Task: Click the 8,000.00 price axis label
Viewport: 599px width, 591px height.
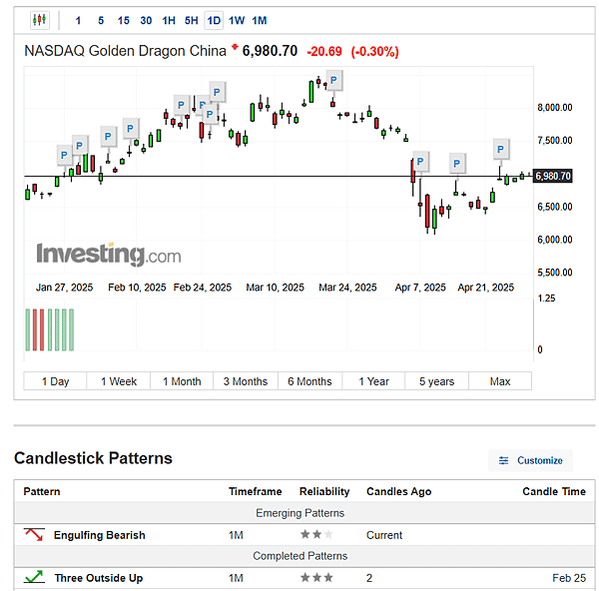Action: 555,107
